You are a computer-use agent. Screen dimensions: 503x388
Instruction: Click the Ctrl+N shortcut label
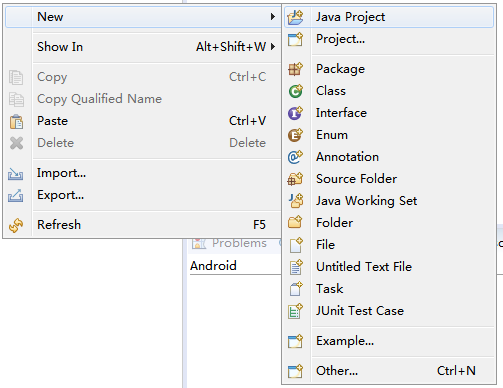[x=456, y=371]
